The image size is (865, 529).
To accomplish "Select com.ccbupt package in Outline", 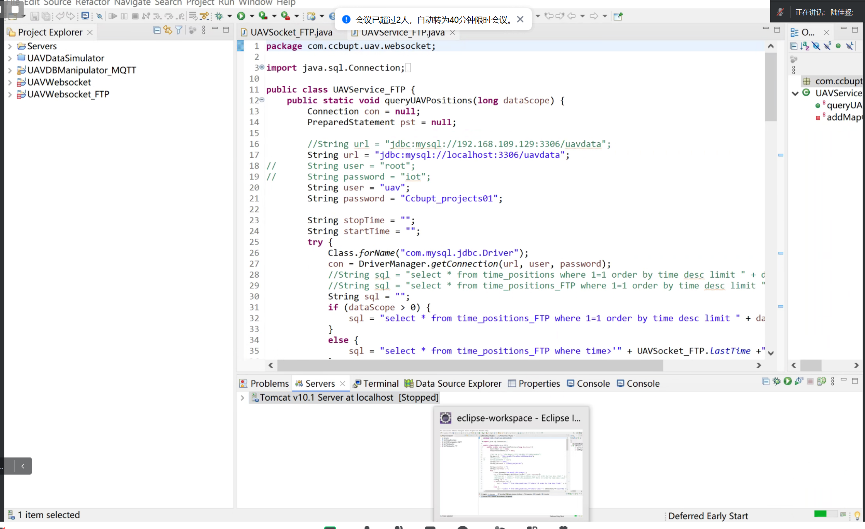I will pos(833,81).
